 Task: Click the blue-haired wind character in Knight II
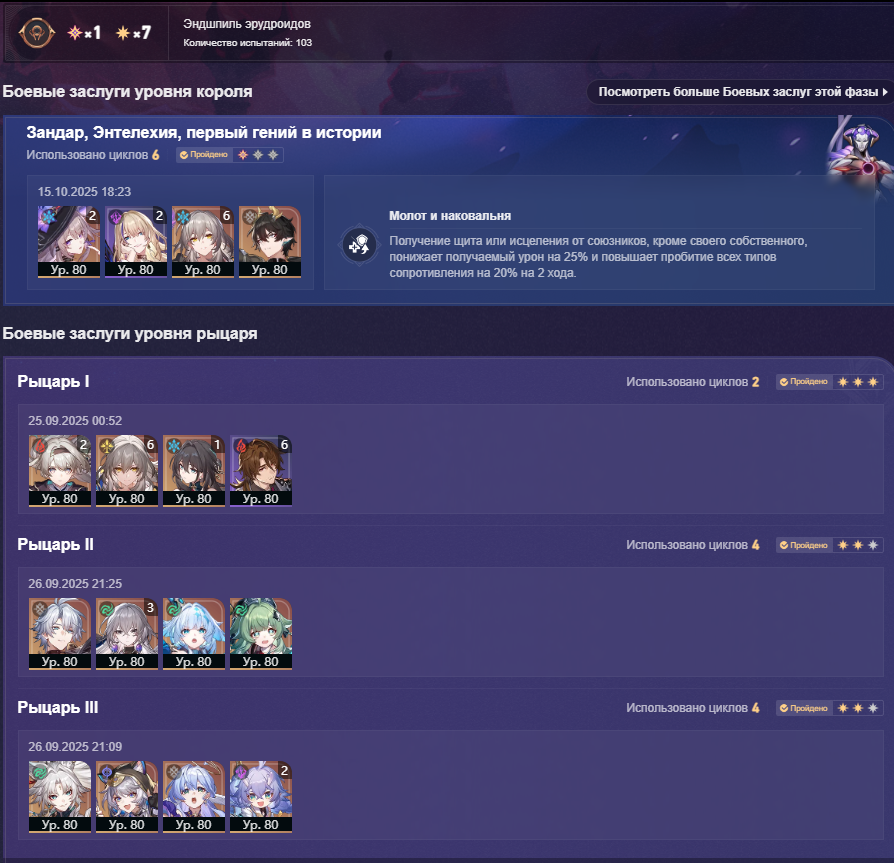pyautogui.click(x=194, y=633)
